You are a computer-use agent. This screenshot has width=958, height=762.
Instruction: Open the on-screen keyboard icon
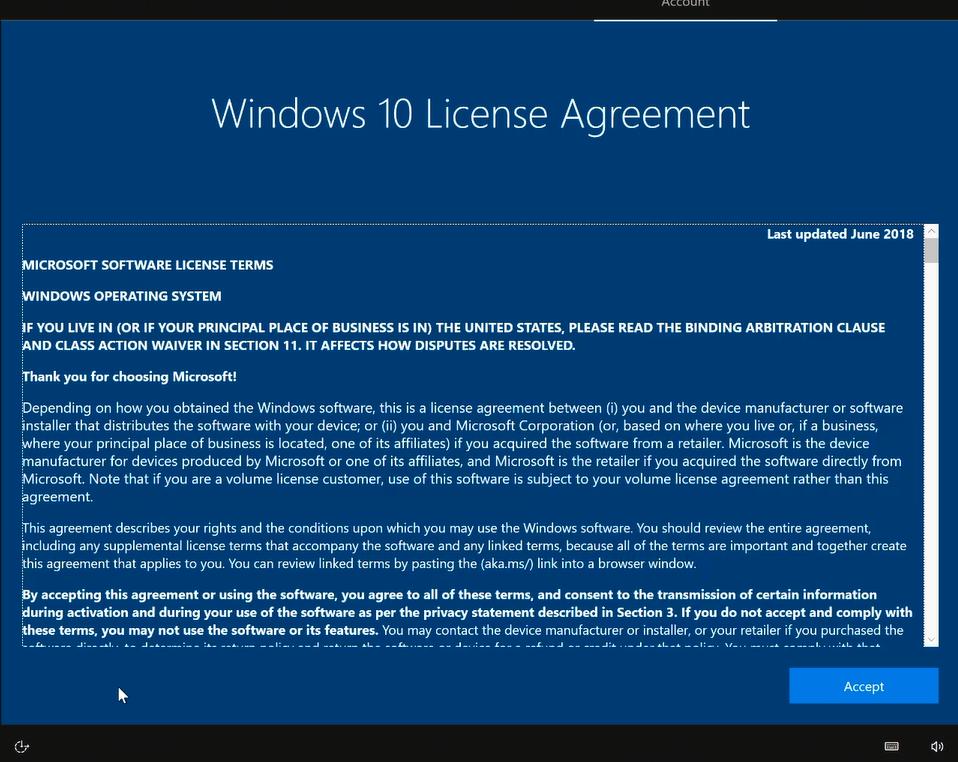pos(891,746)
